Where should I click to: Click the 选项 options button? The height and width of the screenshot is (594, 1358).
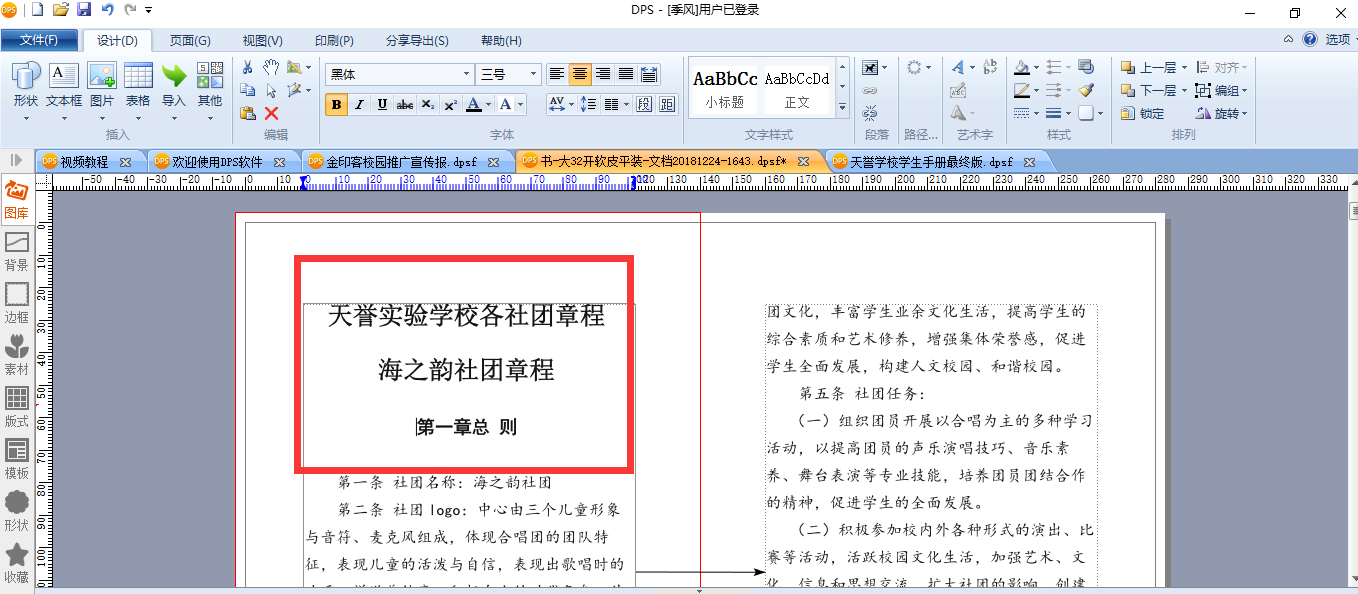[x=1338, y=40]
